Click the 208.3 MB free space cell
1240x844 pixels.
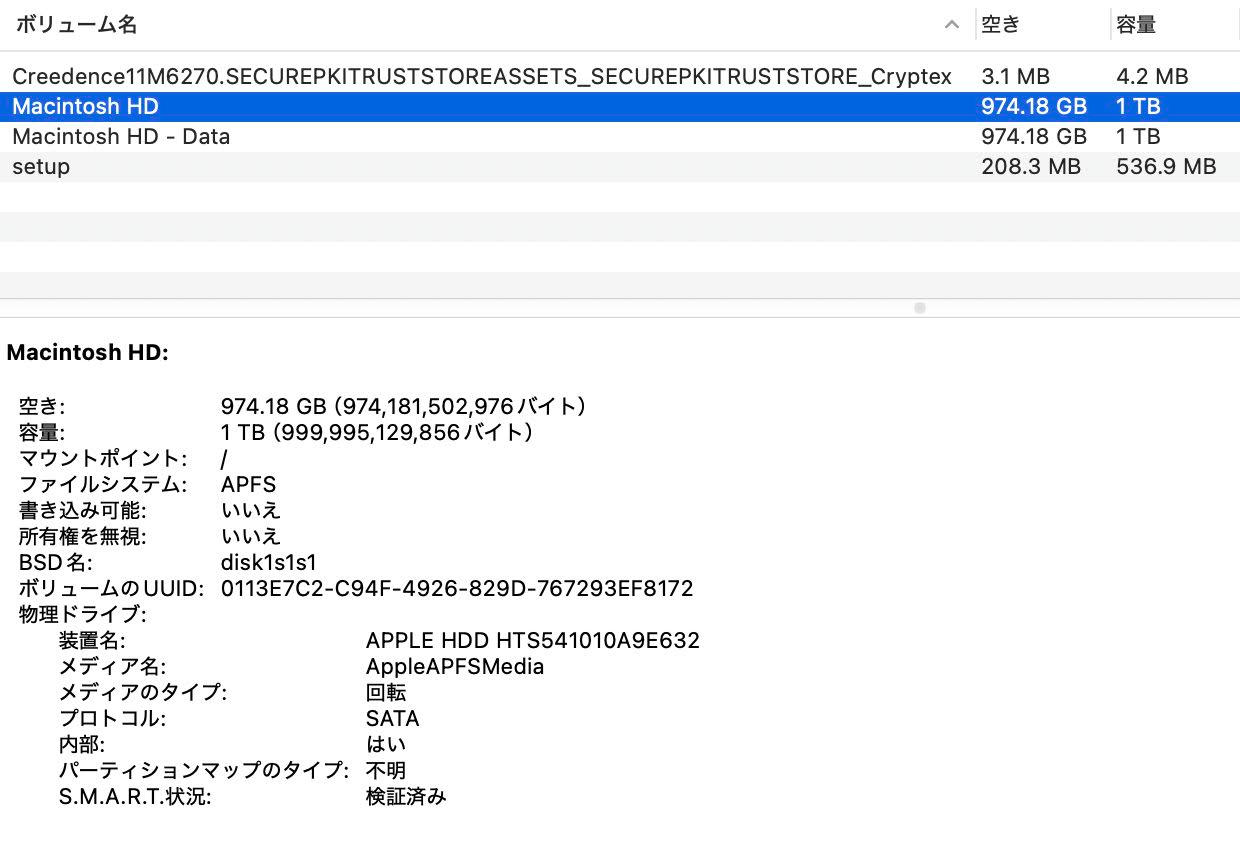[1031, 166]
